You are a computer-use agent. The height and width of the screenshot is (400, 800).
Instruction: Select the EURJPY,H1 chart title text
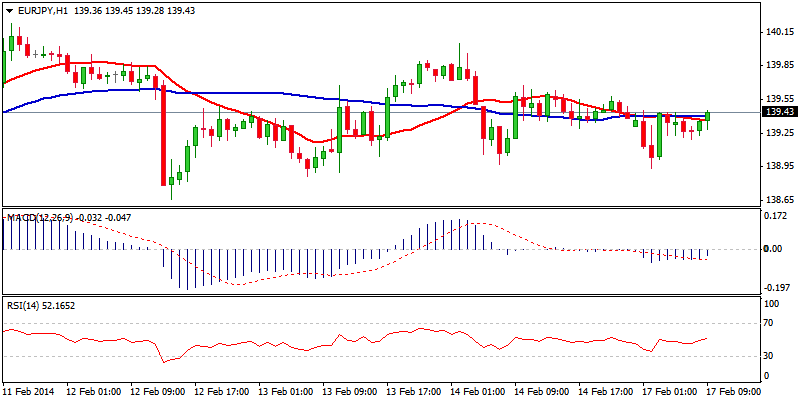42,11
